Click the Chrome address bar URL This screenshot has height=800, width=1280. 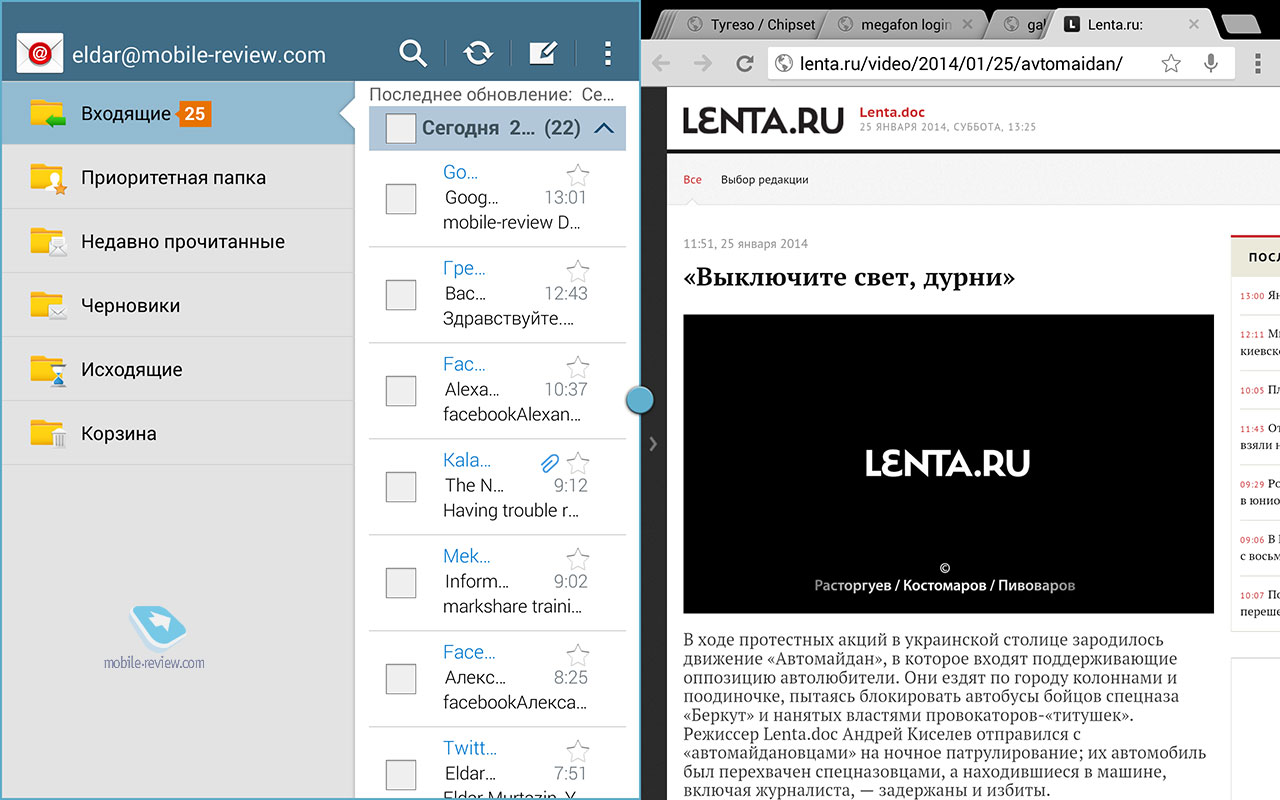coord(961,64)
